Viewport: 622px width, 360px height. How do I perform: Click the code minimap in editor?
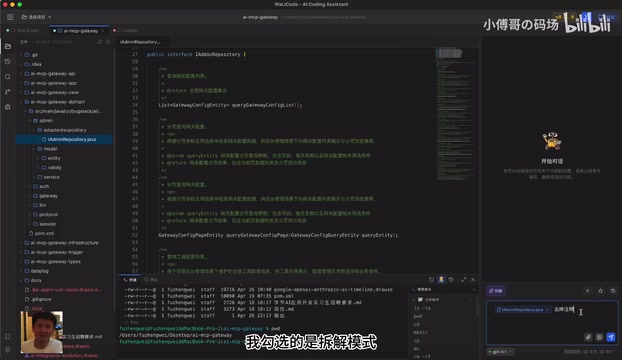455,115
